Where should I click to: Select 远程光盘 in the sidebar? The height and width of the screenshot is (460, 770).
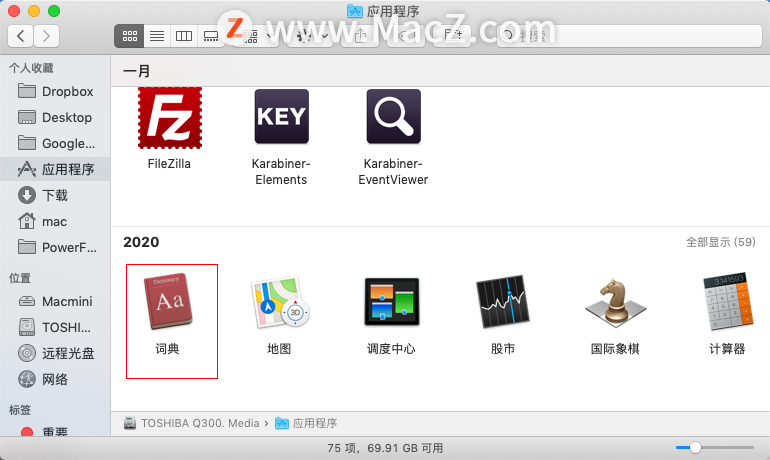(x=55, y=353)
